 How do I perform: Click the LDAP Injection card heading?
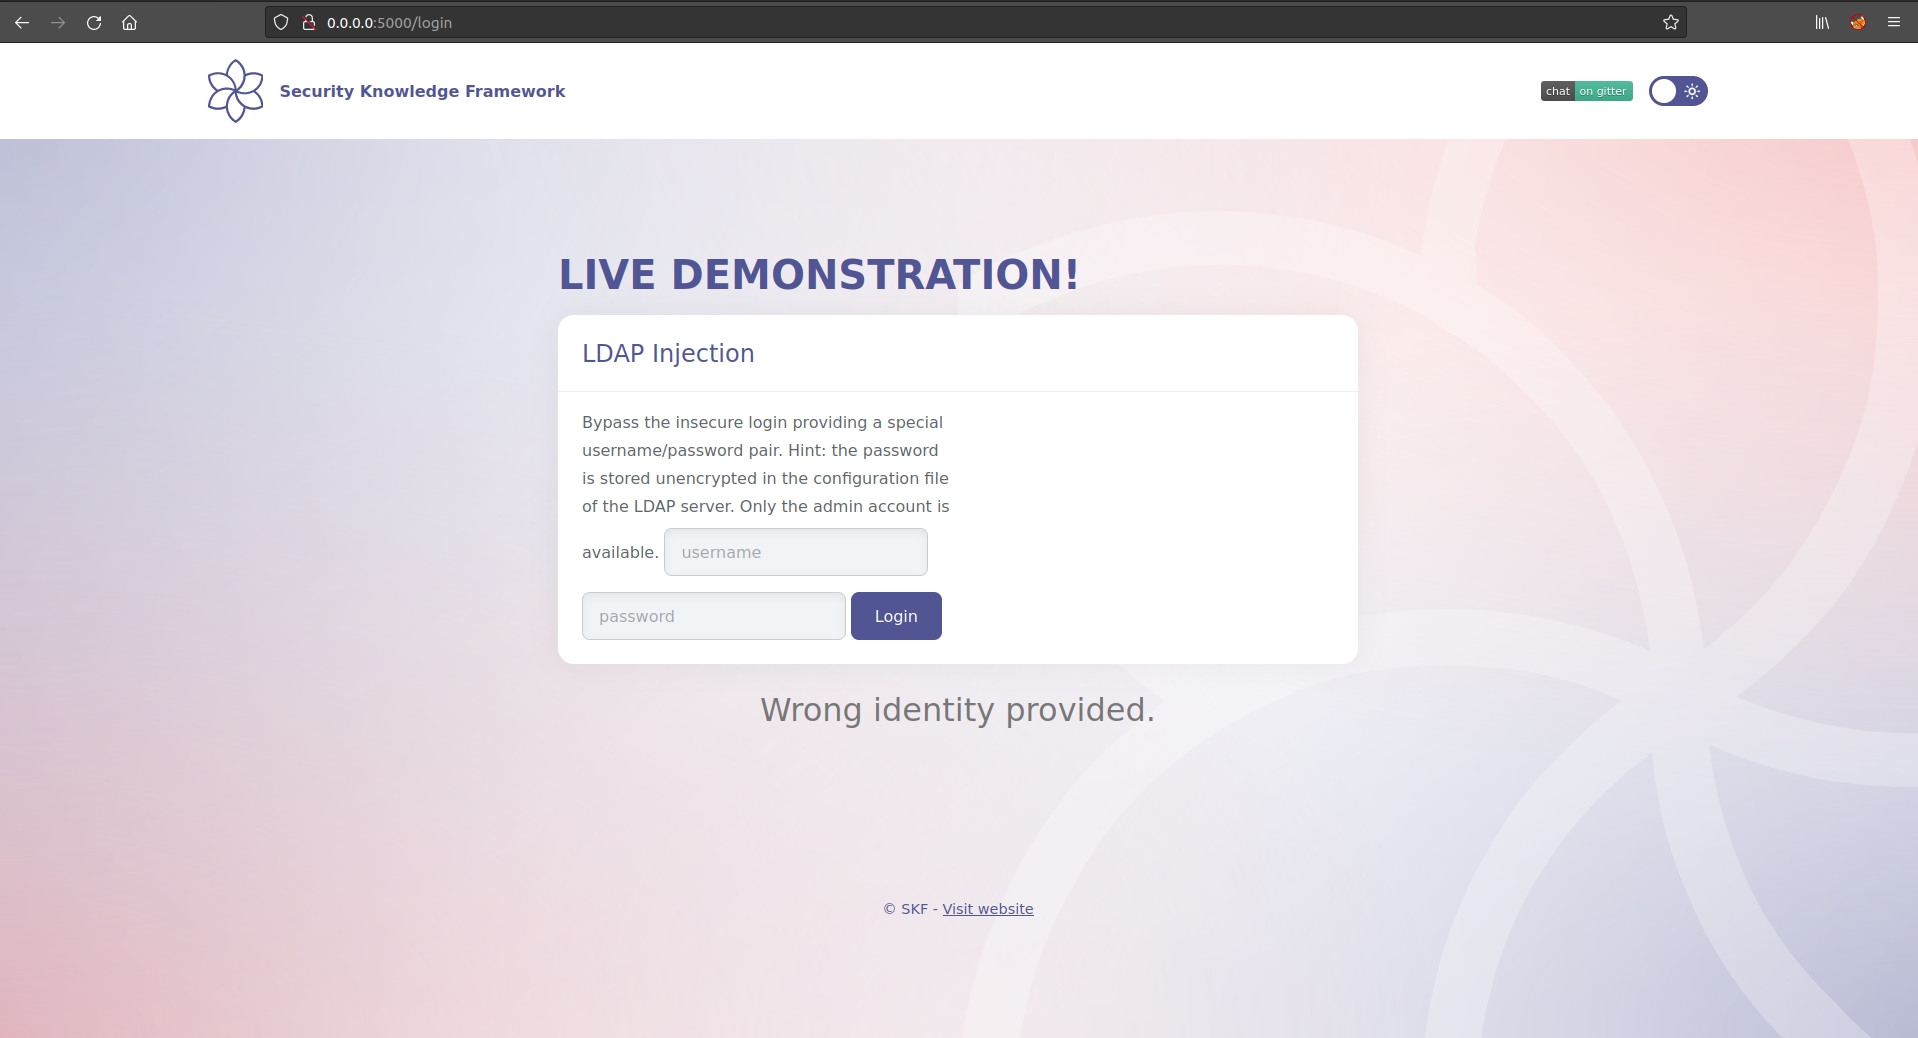coord(668,353)
